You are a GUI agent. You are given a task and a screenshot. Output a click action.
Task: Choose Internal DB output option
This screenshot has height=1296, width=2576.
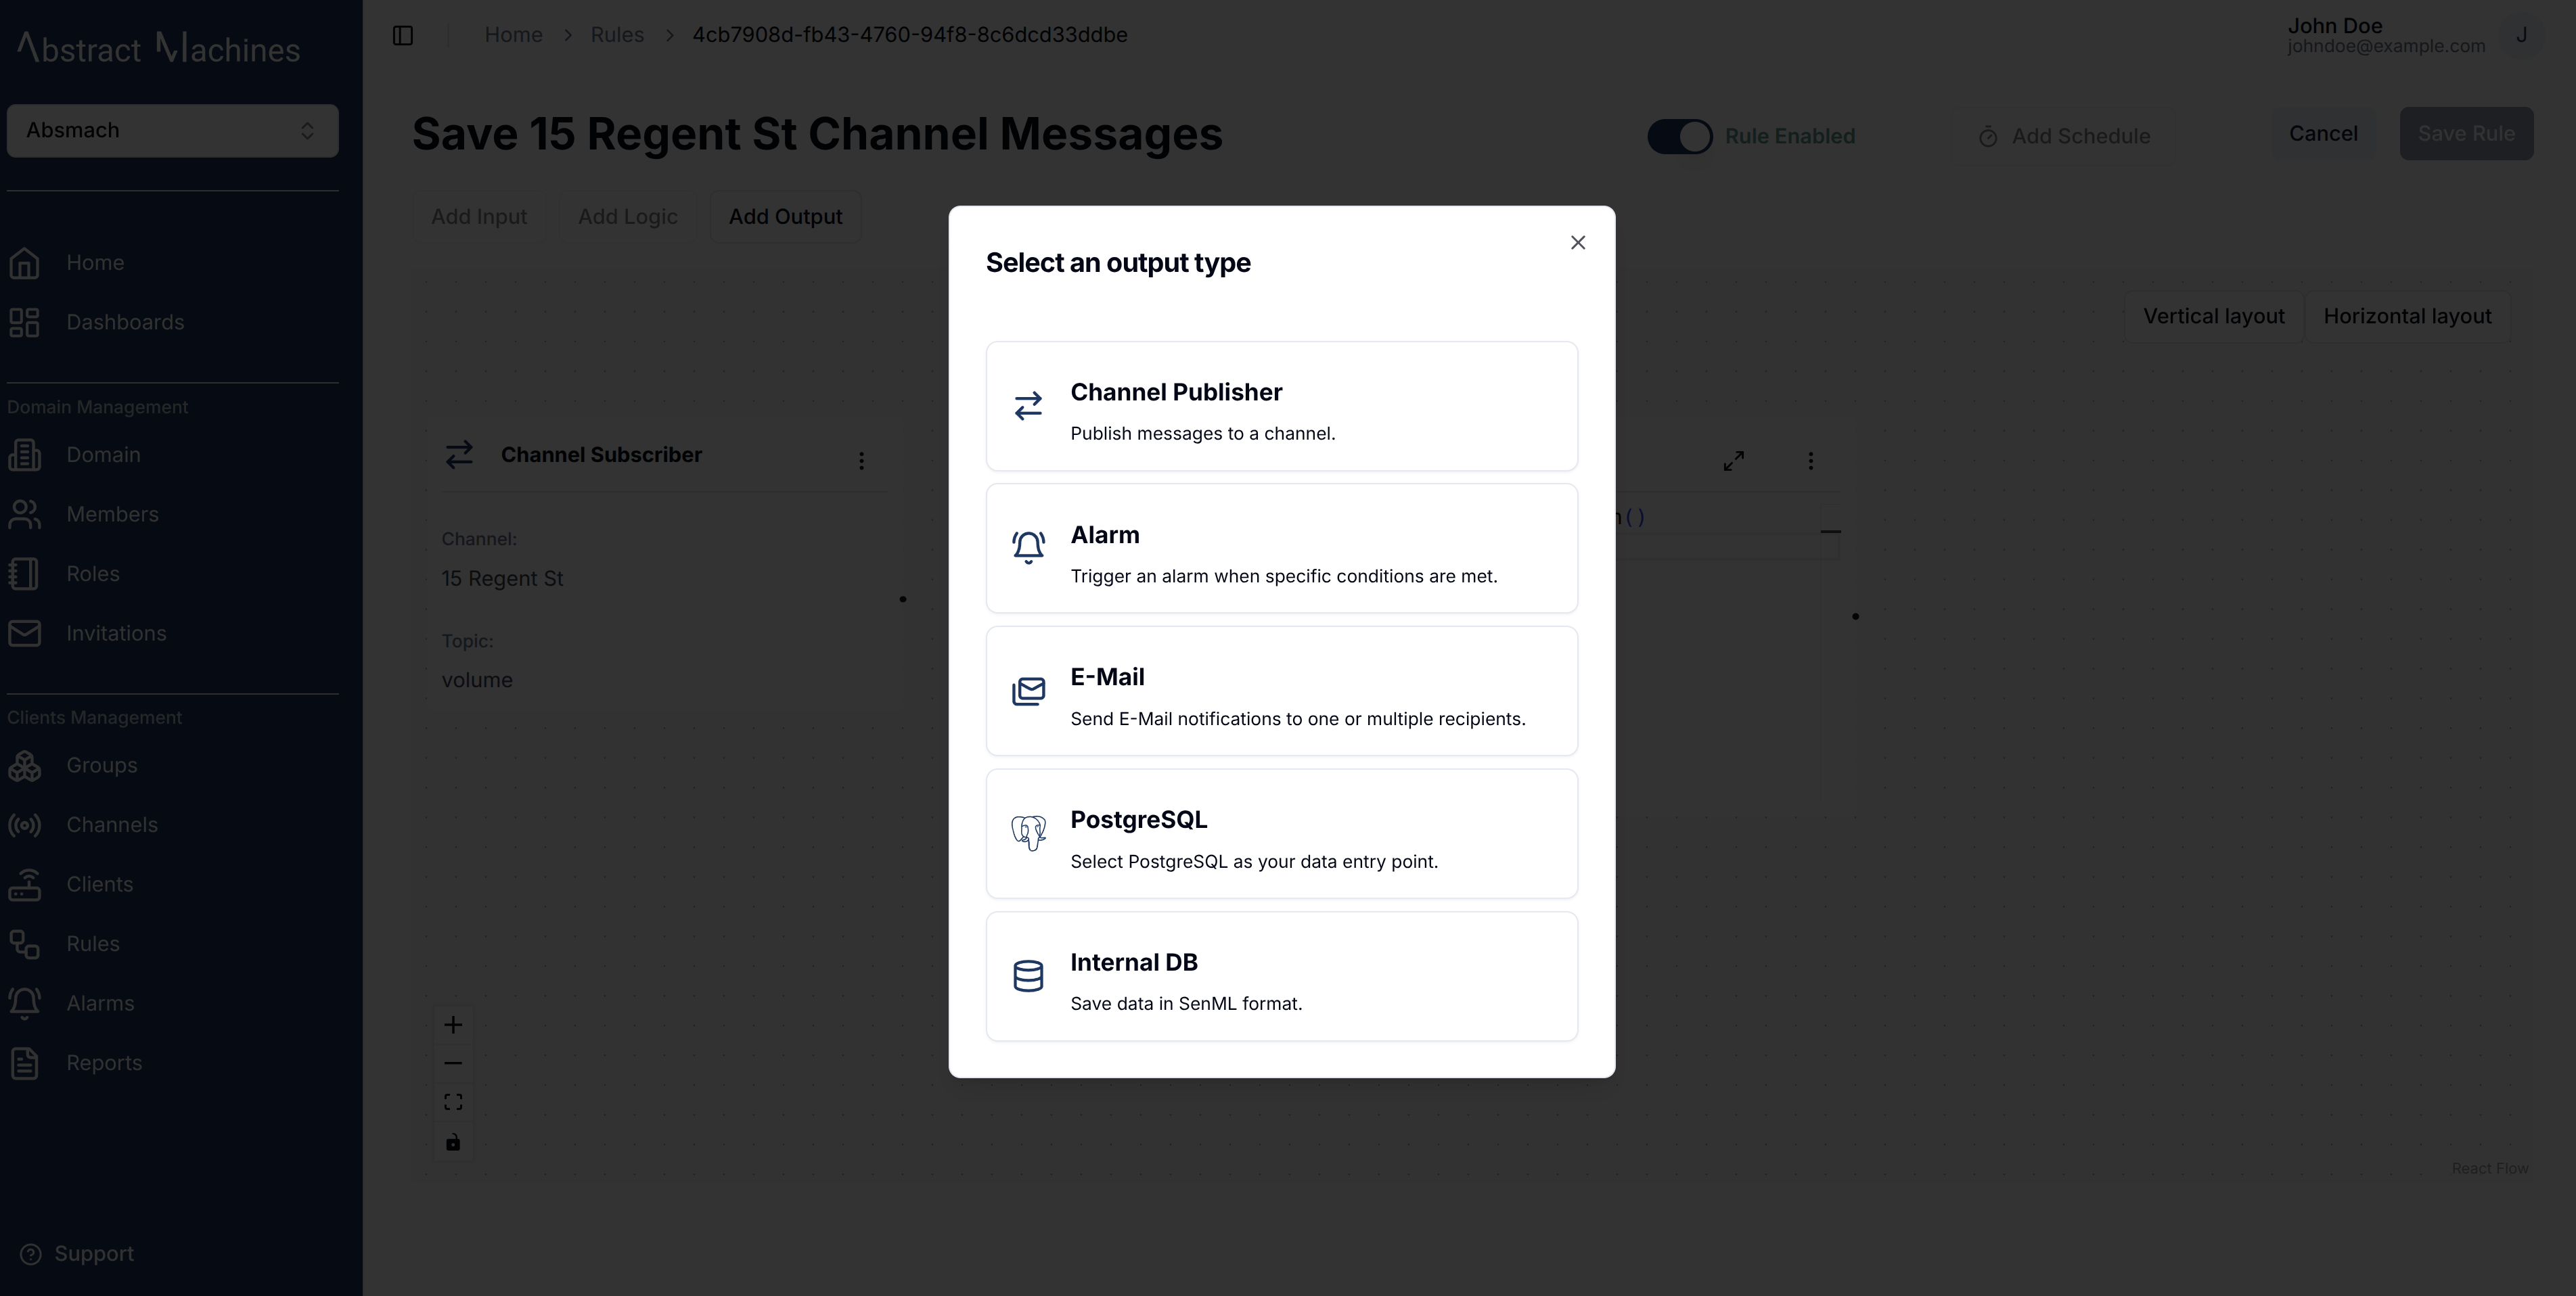1281,976
